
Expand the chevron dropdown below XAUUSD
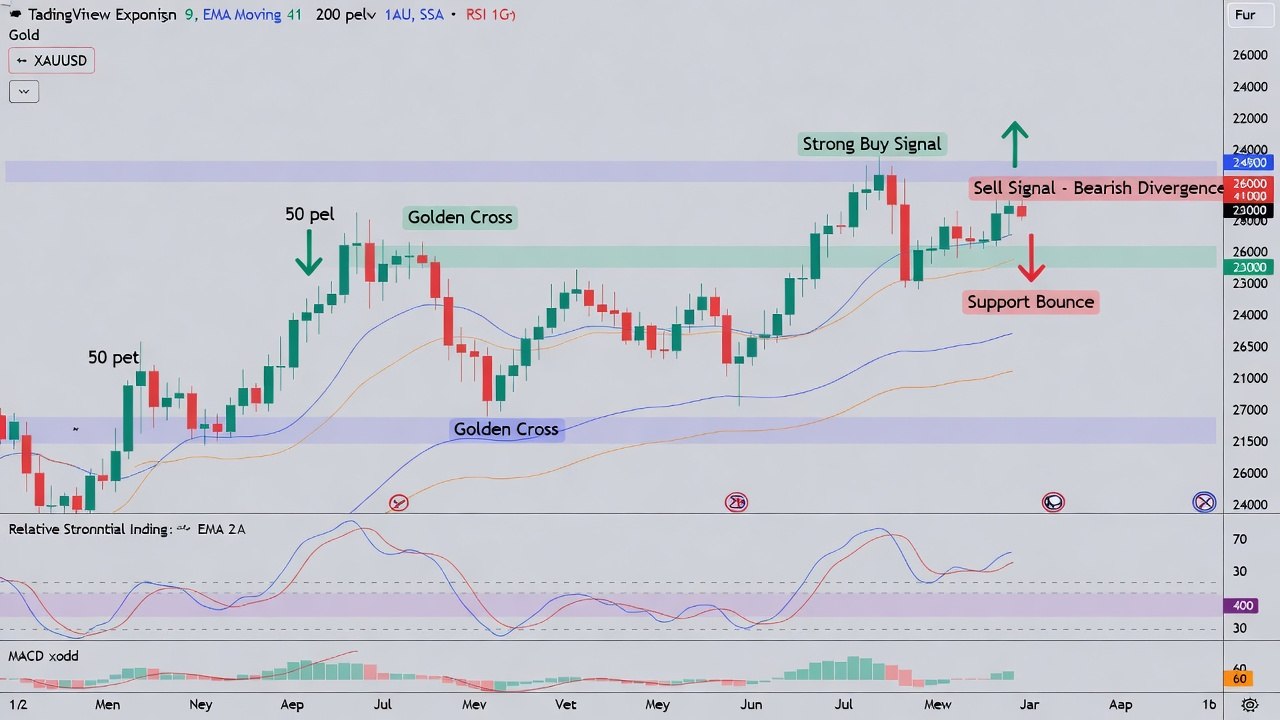[23, 92]
